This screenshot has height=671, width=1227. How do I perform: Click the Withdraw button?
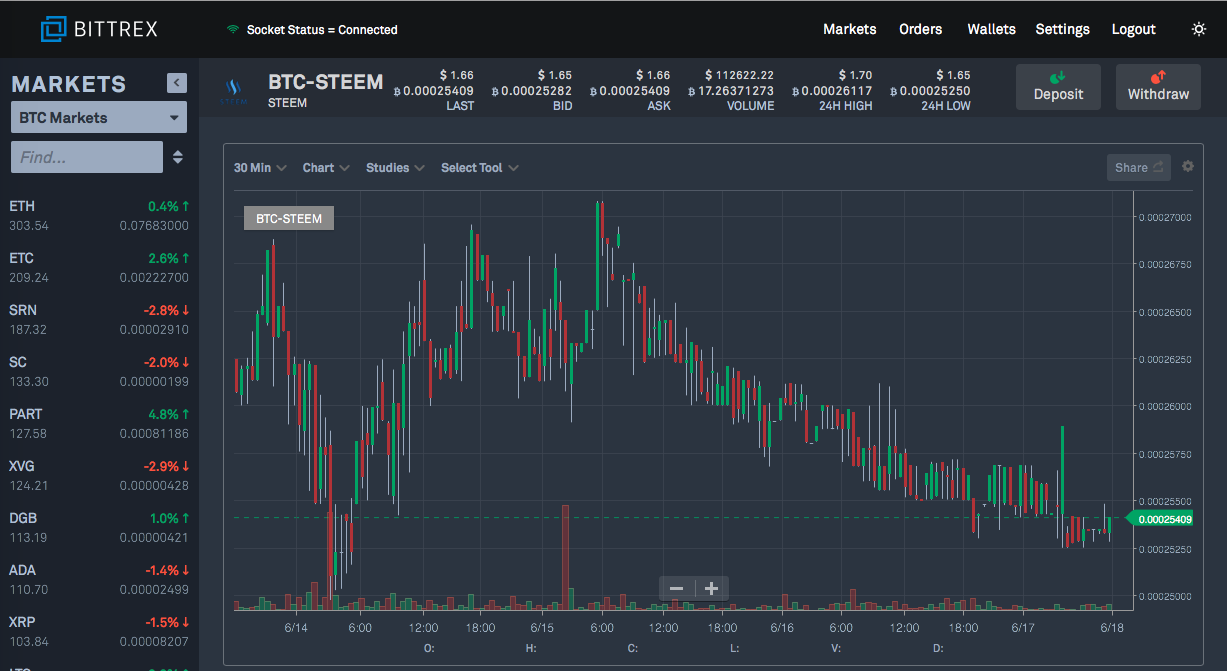1158,87
